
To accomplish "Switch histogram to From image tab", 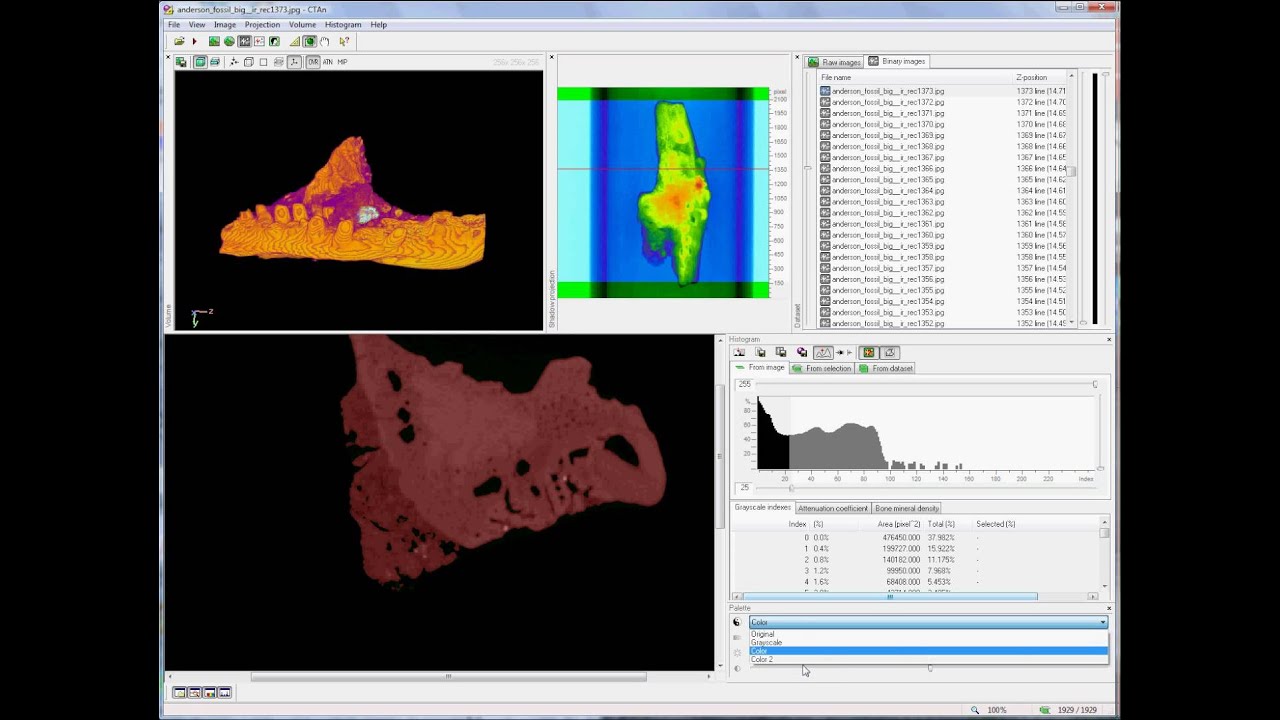I will [760, 368].
